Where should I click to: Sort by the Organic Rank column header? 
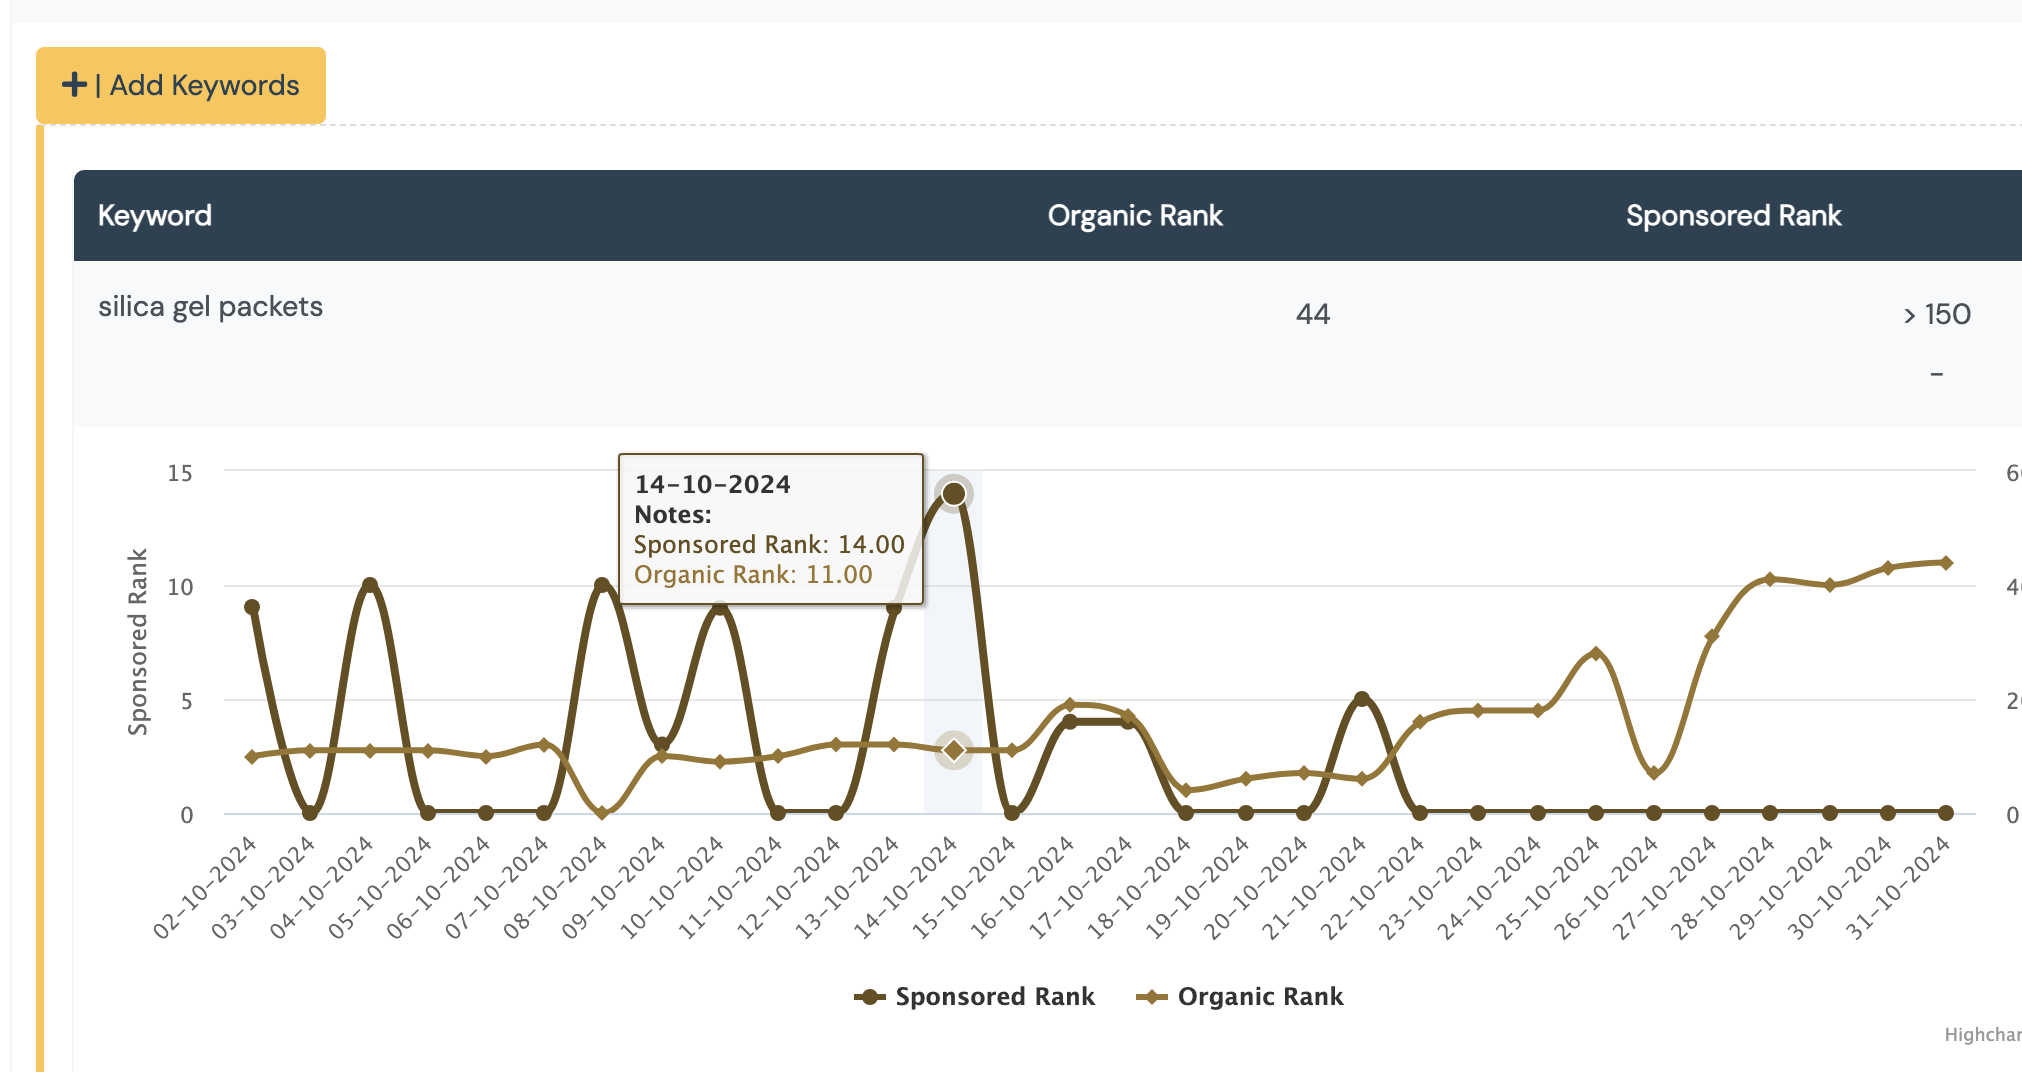tap(1134, 216)
